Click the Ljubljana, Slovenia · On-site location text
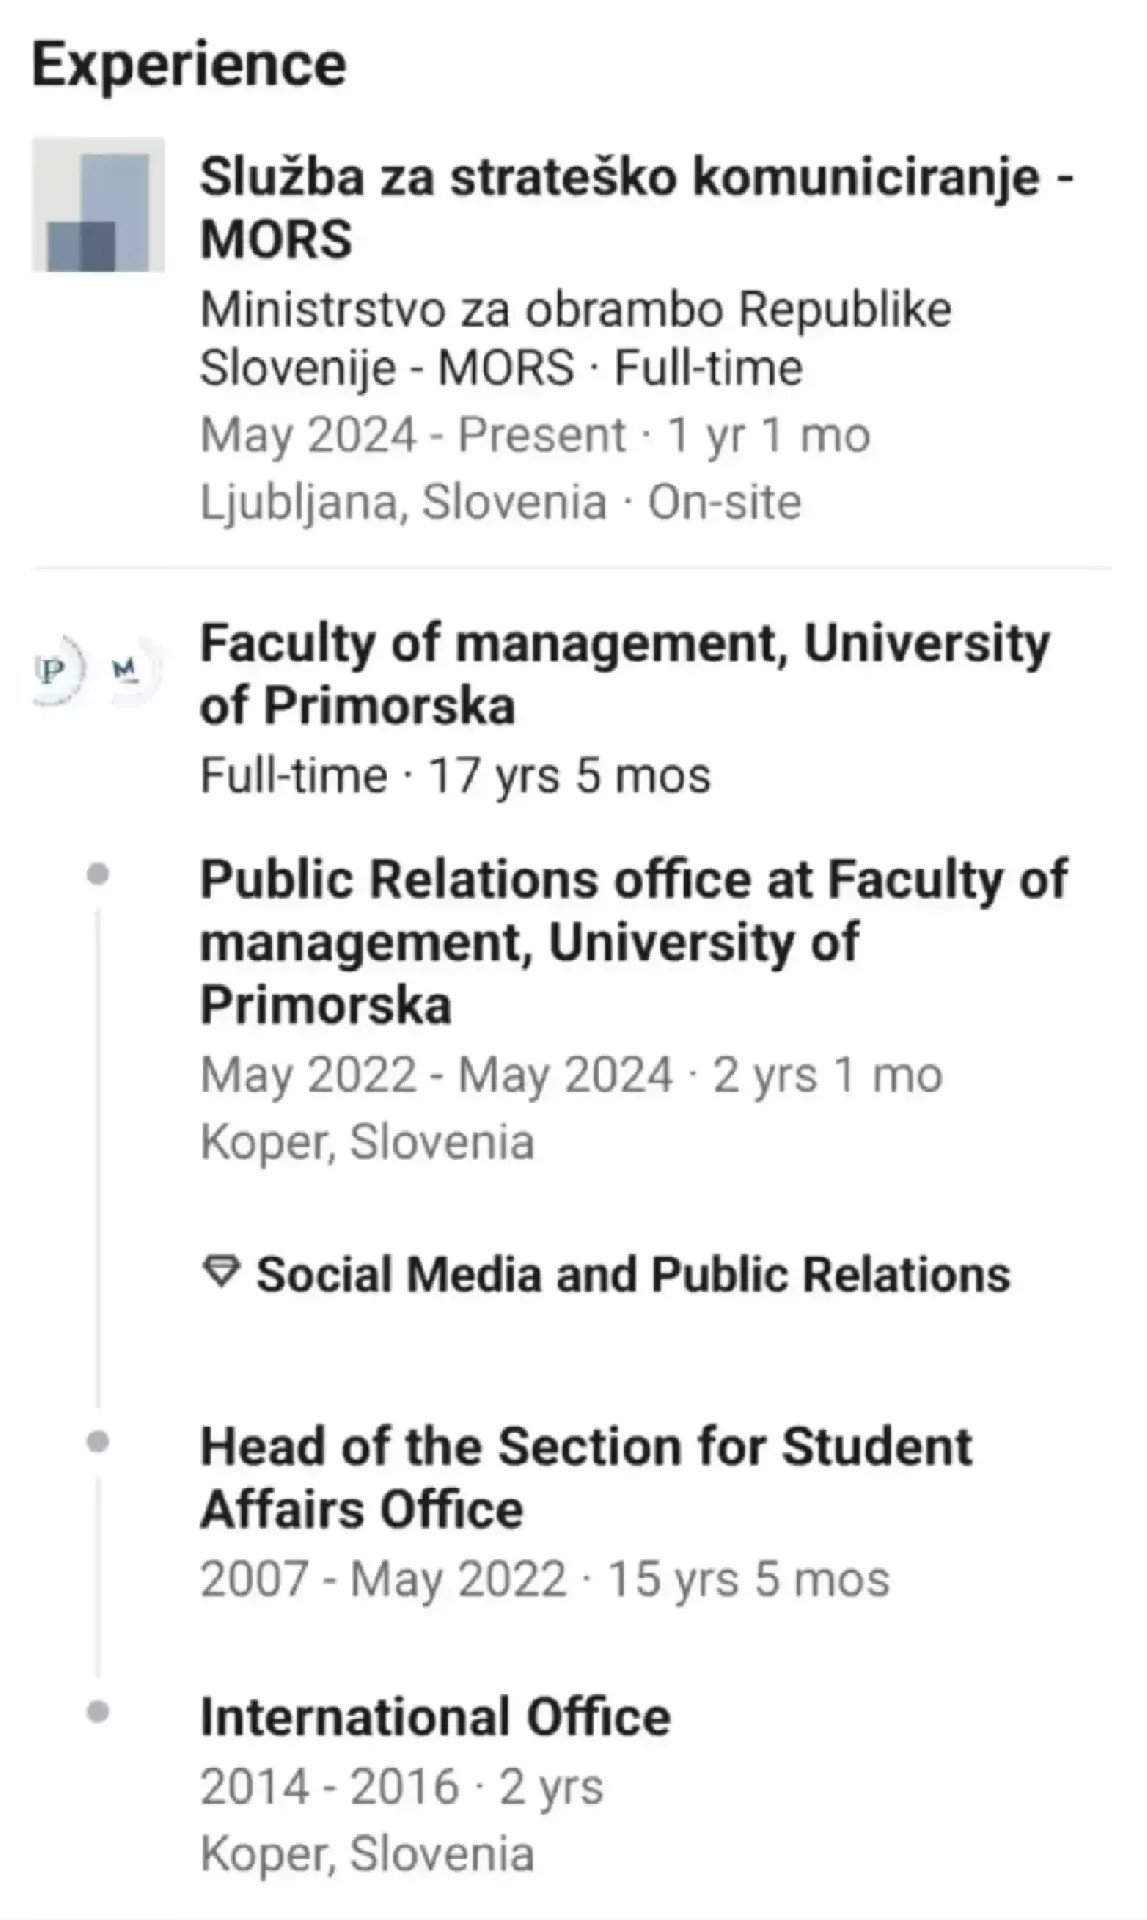 tap(500, 501)
